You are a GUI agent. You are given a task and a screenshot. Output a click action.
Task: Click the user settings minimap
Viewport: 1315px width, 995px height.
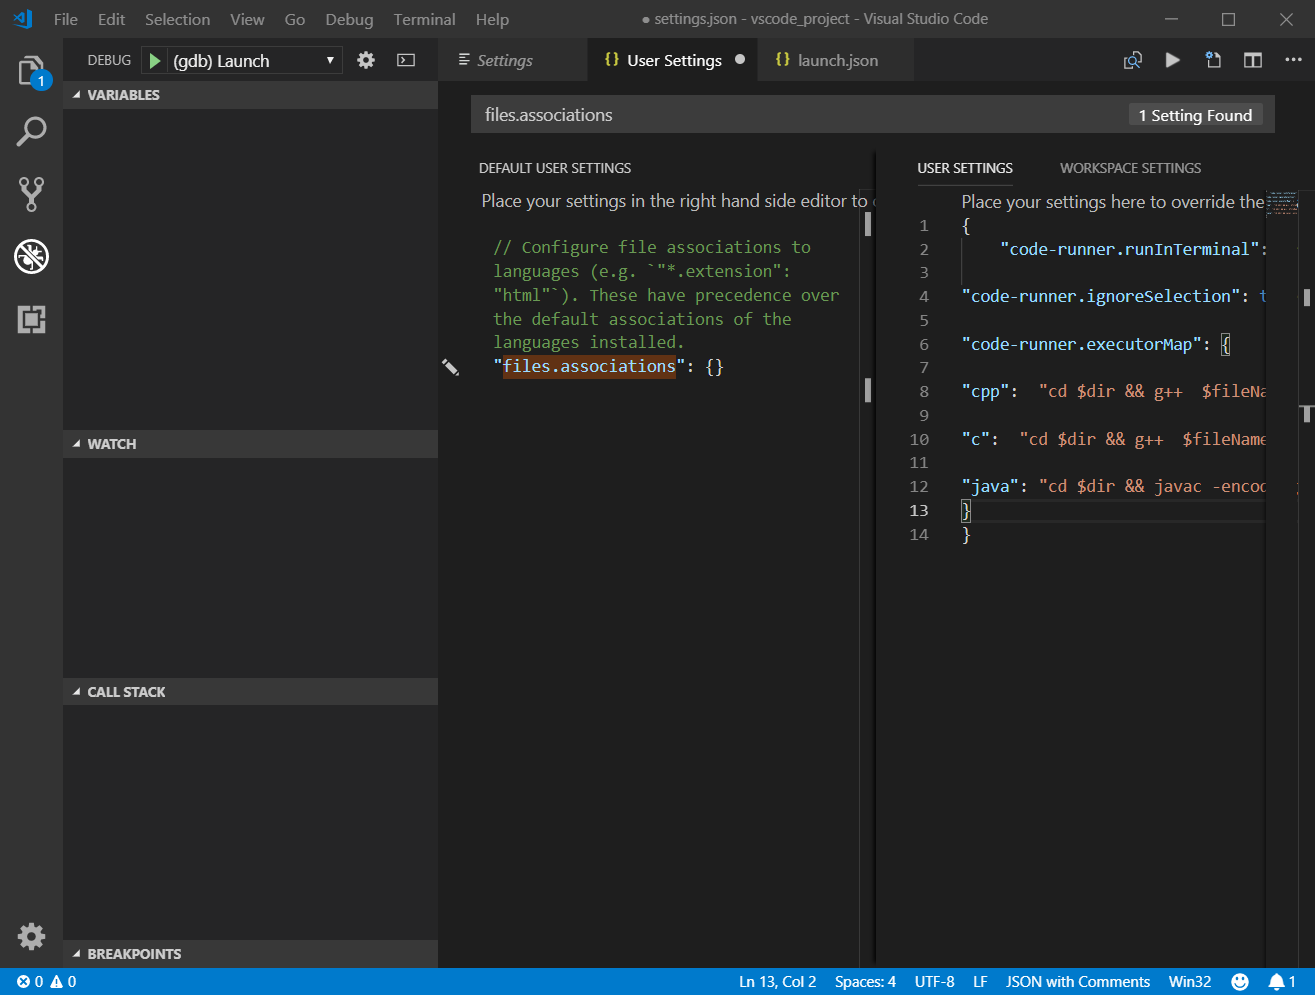1282,203
